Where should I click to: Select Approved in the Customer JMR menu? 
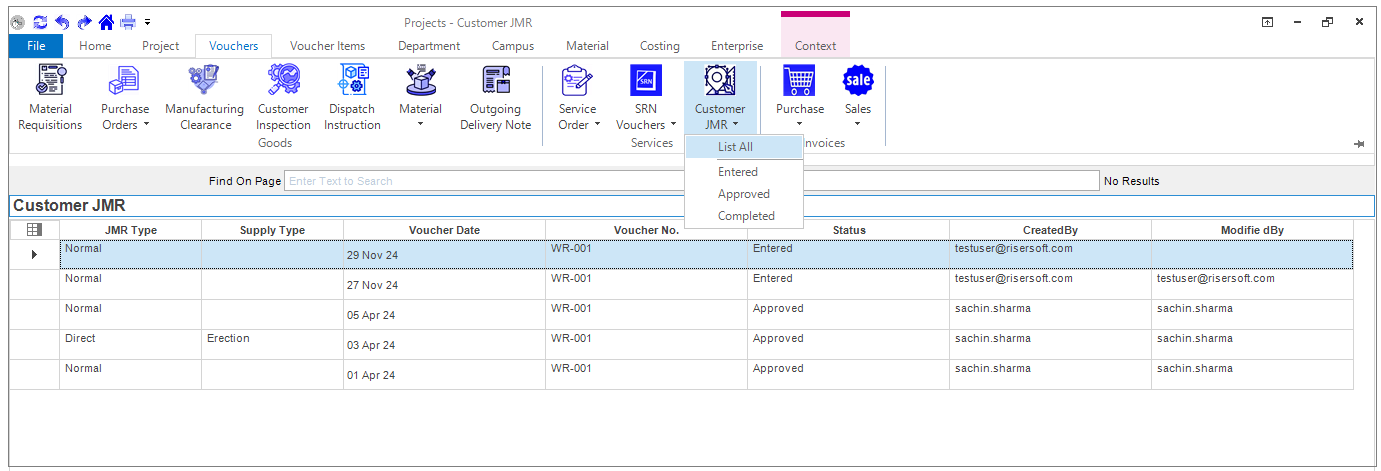(x=743, y=194)
